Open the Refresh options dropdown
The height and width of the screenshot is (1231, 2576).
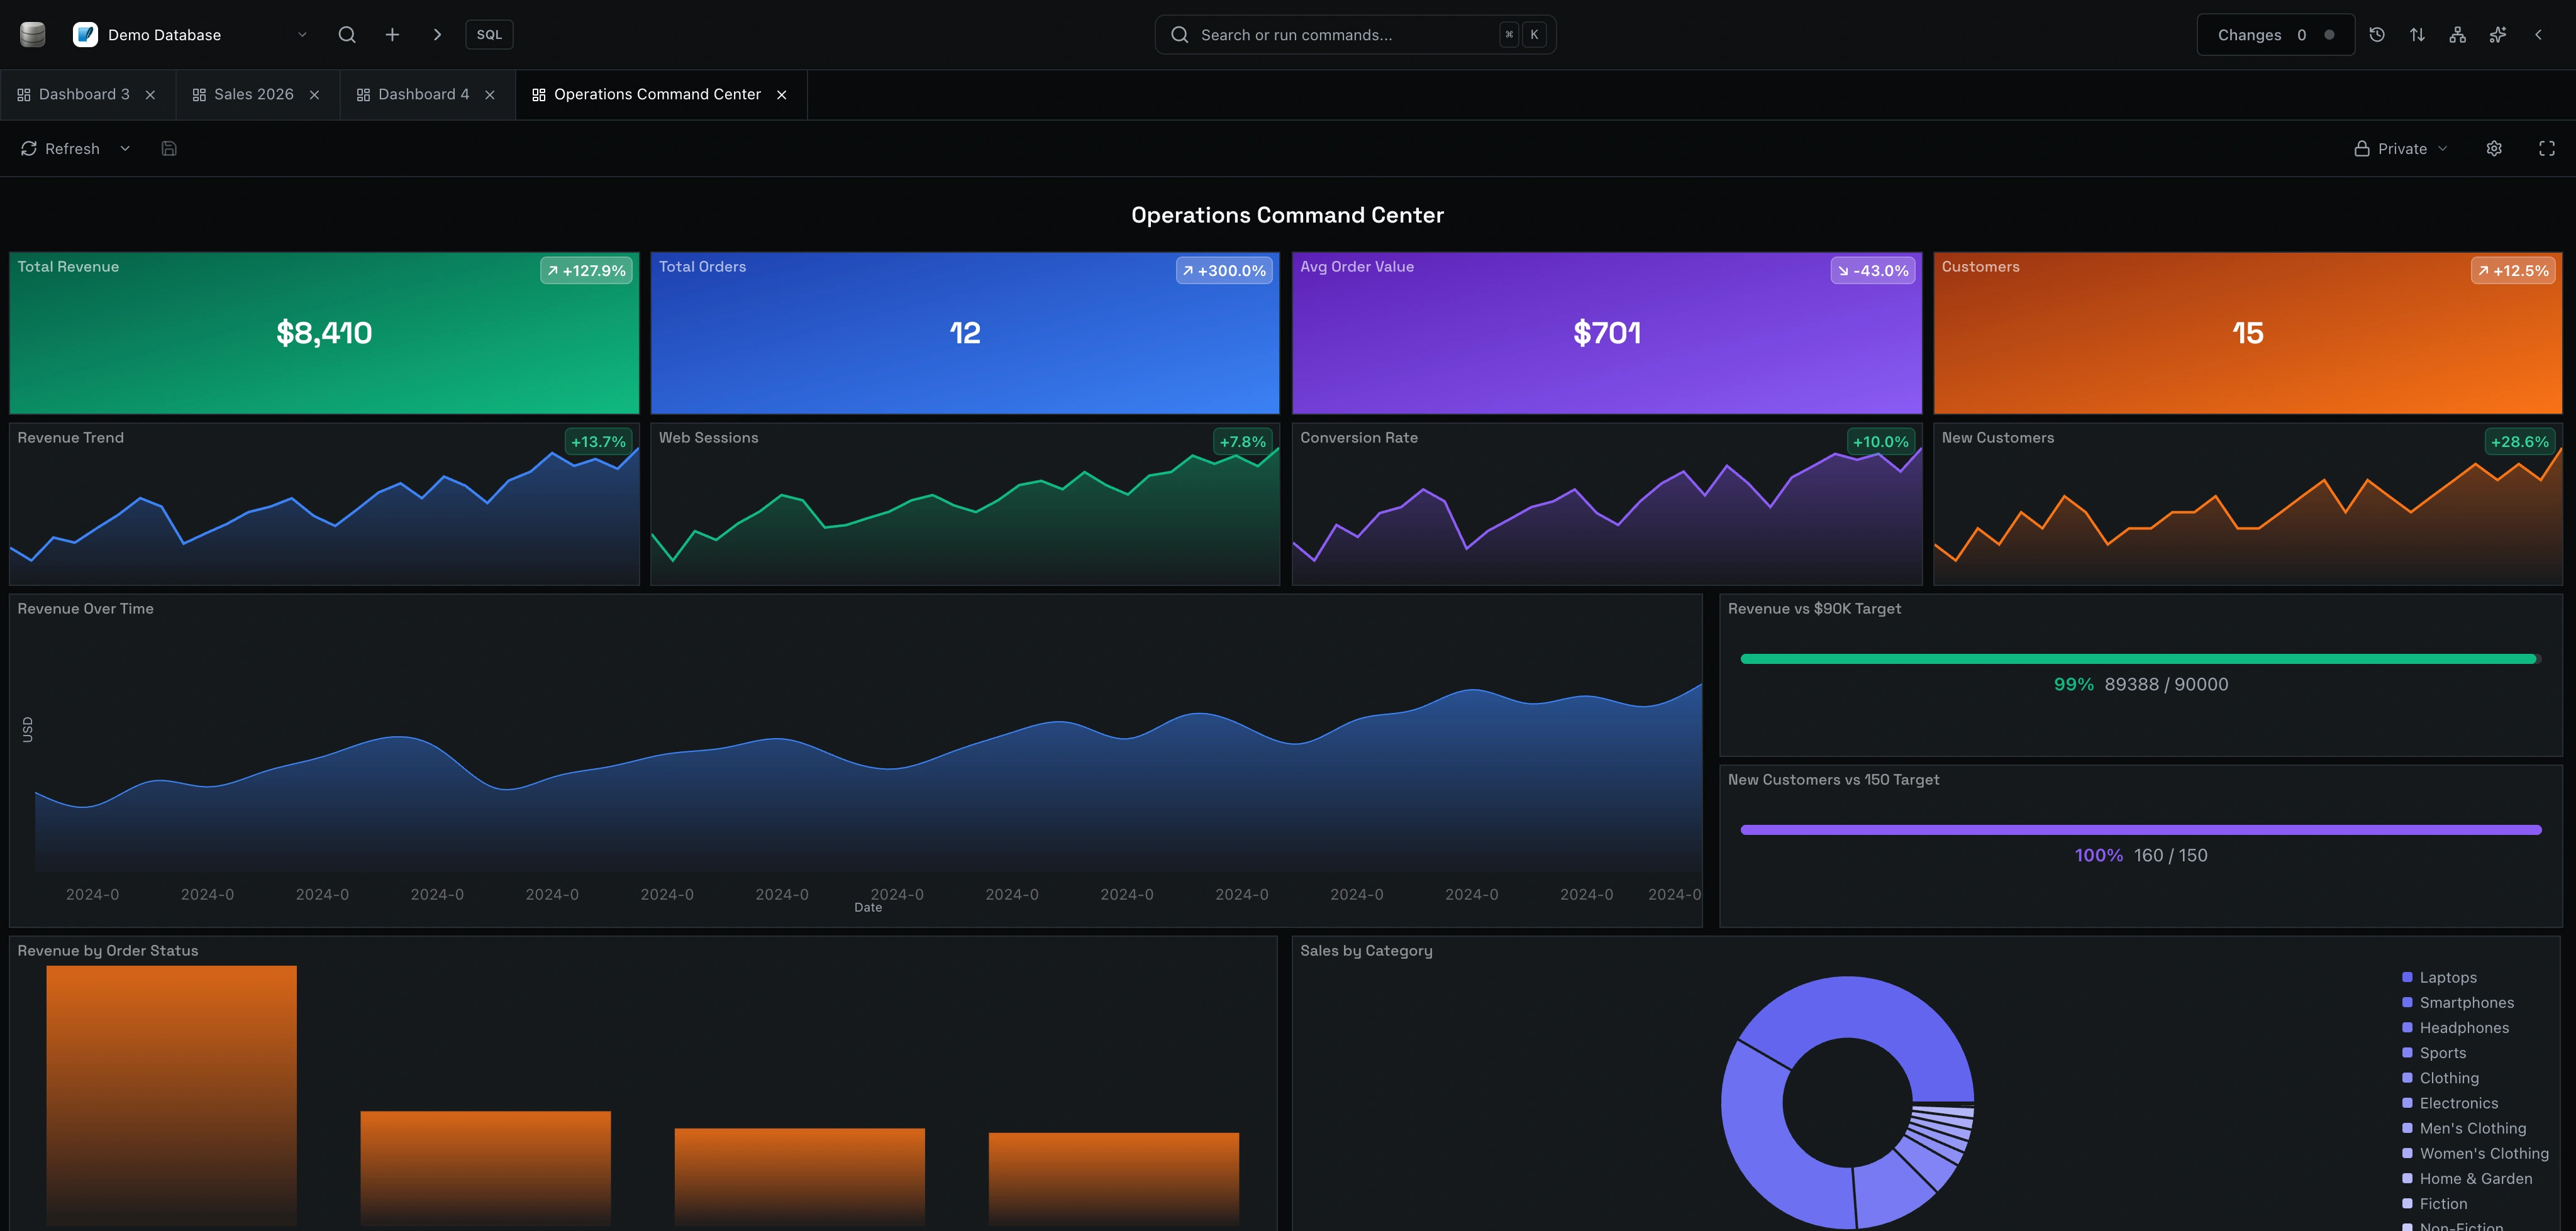pyautogui.click(x=124, y=148)
